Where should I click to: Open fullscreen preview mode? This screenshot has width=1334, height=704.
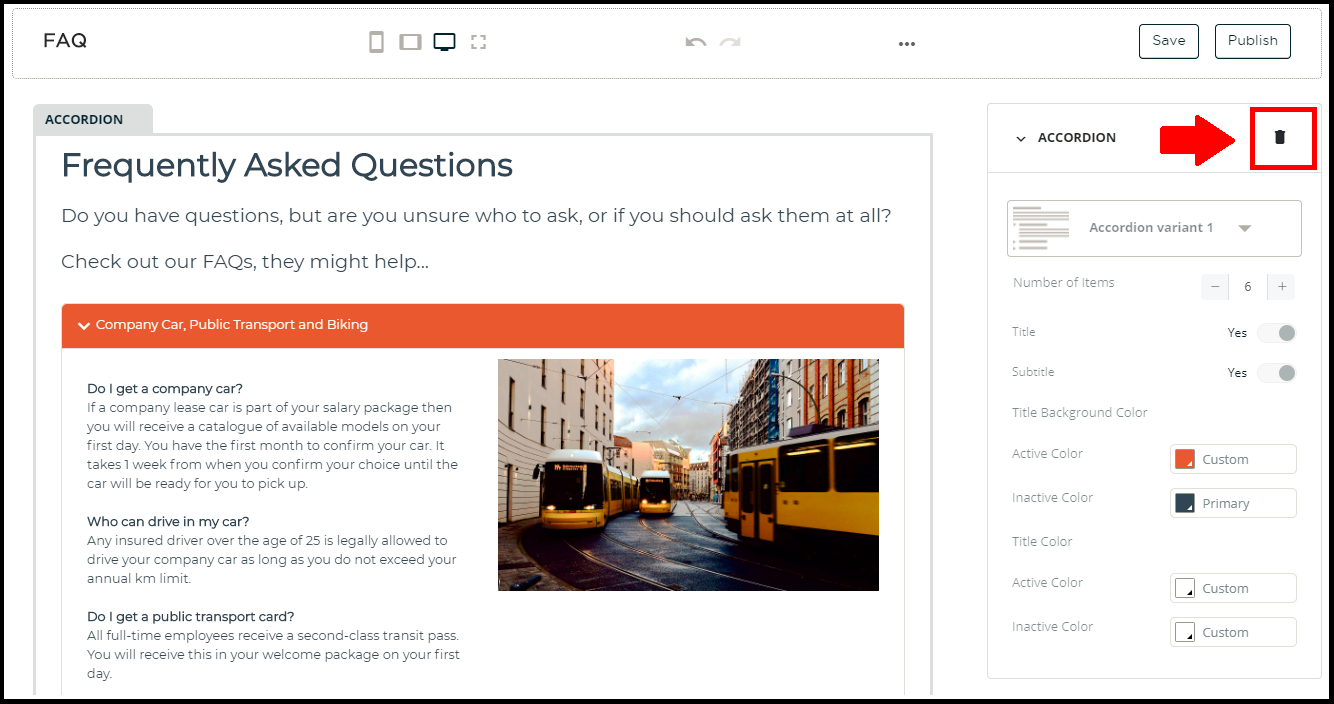pyautogui.click(x=478, y=42)
